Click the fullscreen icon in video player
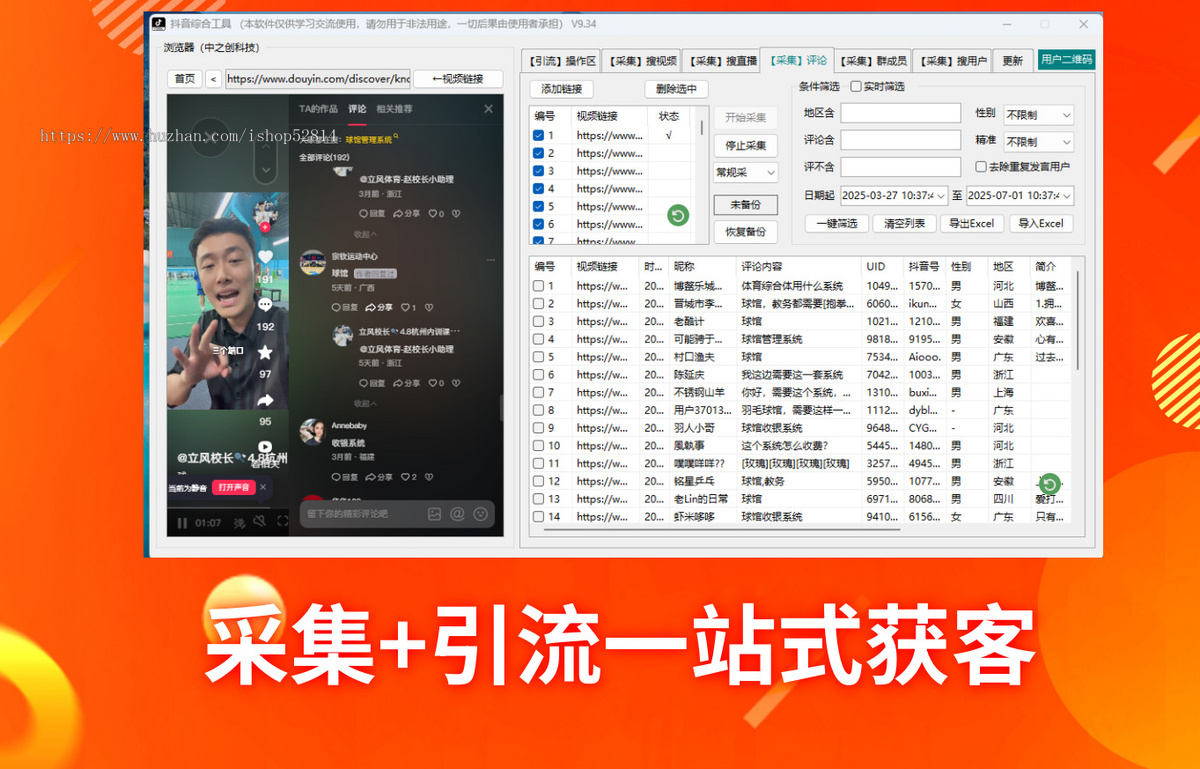The height and width of the screenshot is (769, 1200). coord(282,522)
